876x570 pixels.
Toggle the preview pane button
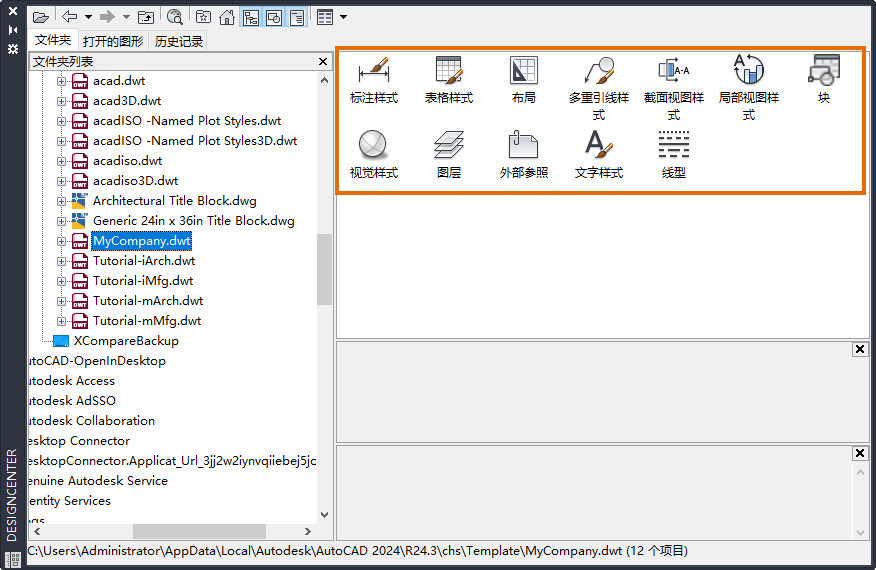click(274, 17)
